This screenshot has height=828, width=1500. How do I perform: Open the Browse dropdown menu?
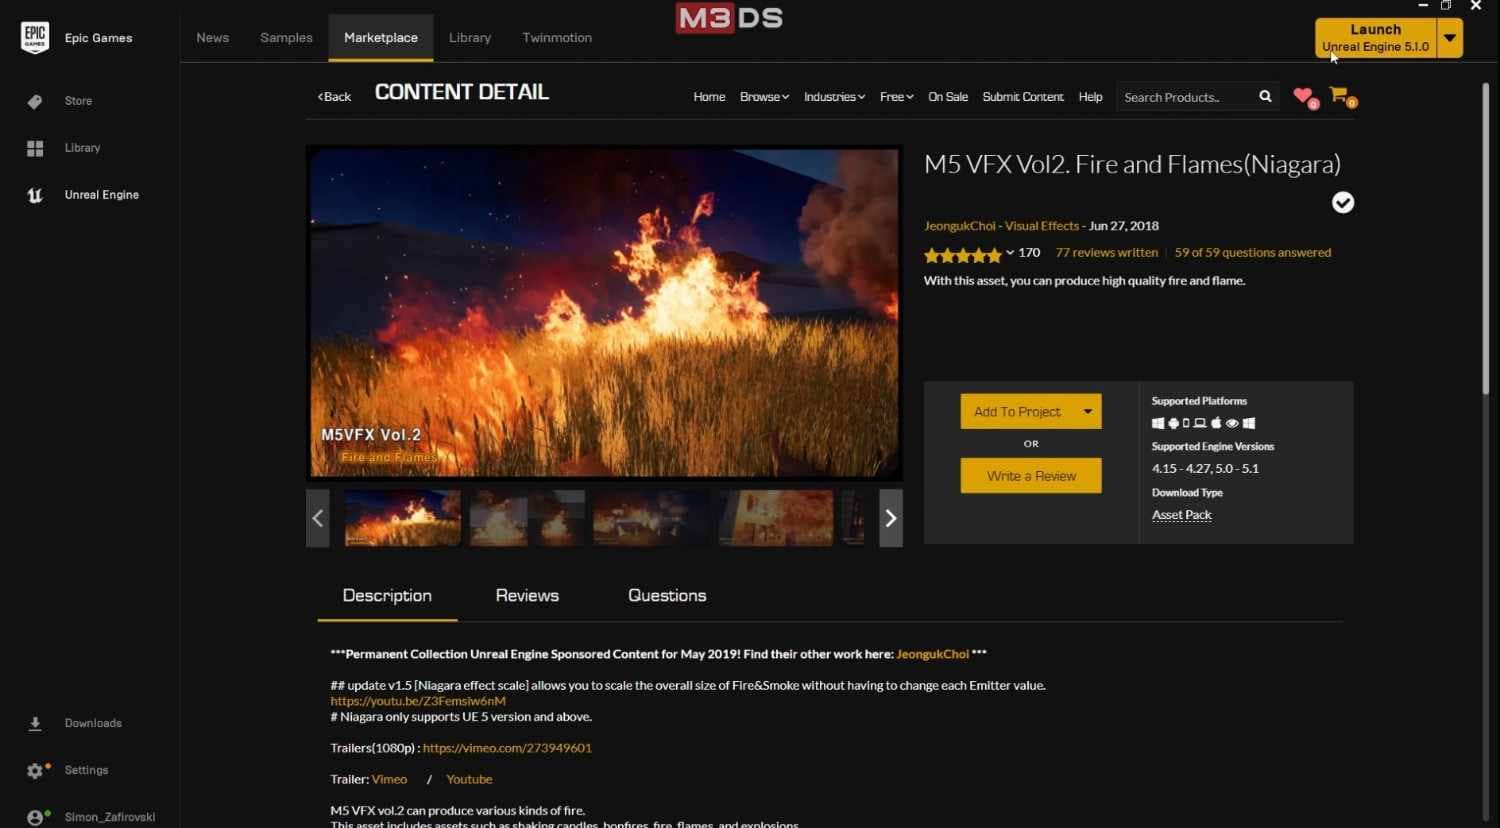tap(764, 97)
